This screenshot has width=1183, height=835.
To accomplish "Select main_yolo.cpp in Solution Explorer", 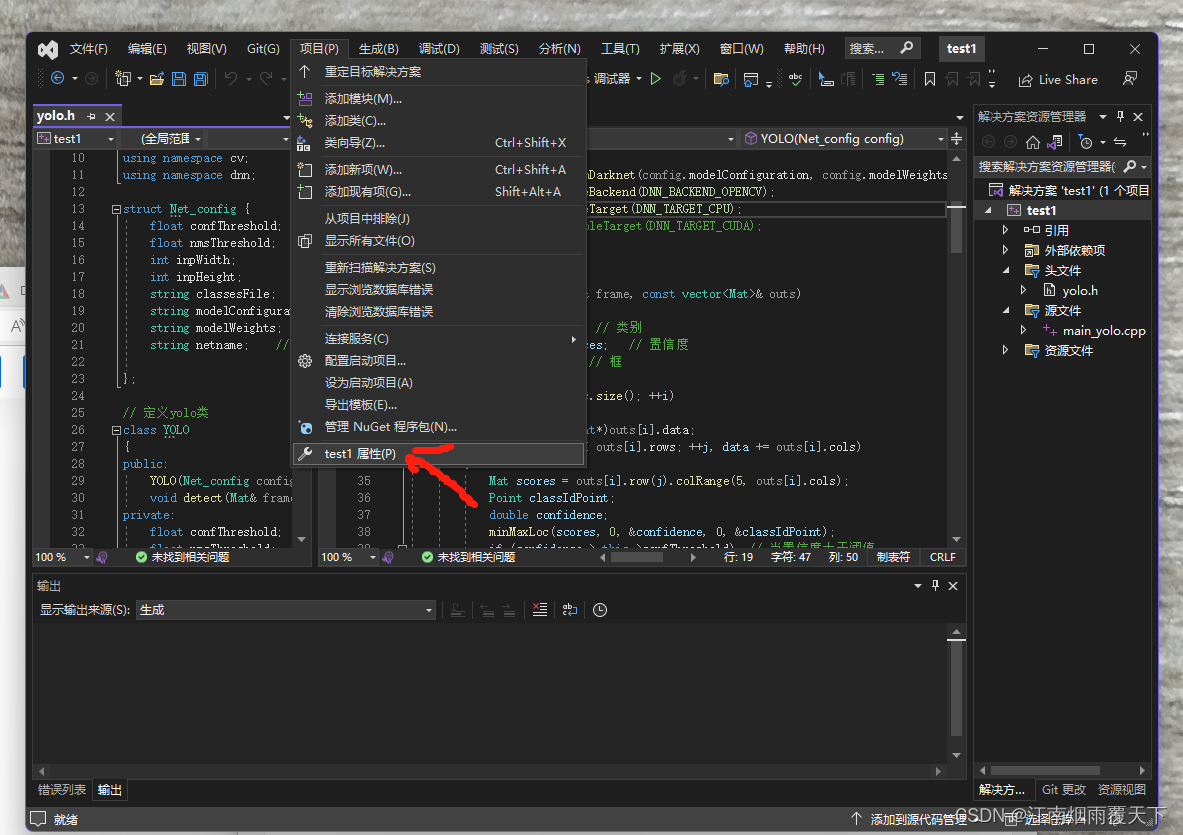I will pyautogui.click(x=1104, y=330).
